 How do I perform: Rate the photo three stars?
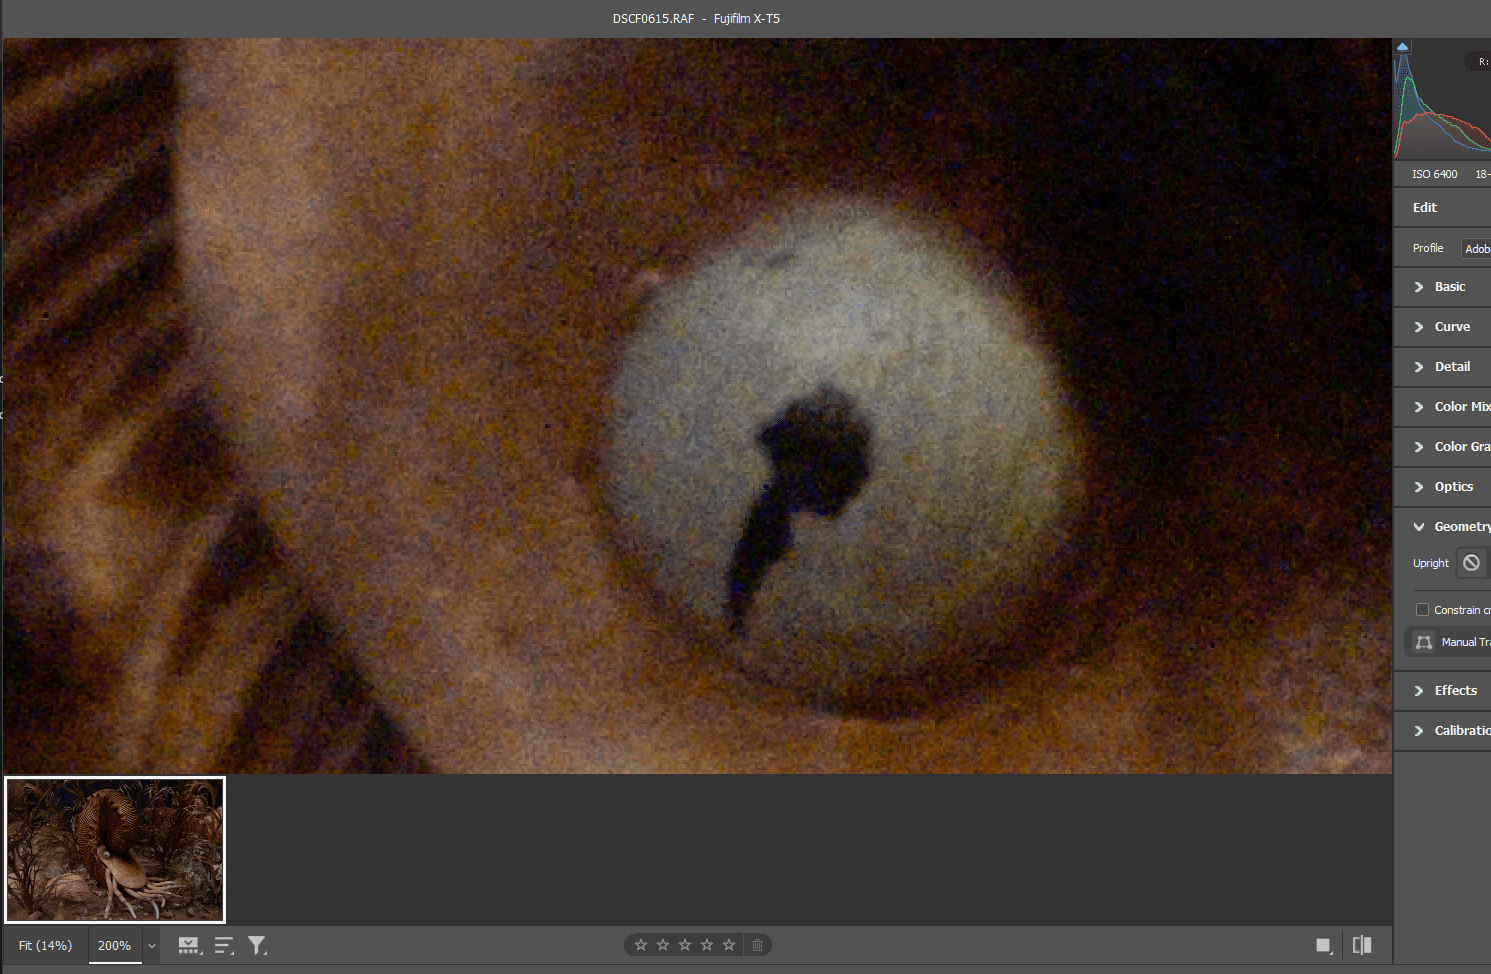685,945
